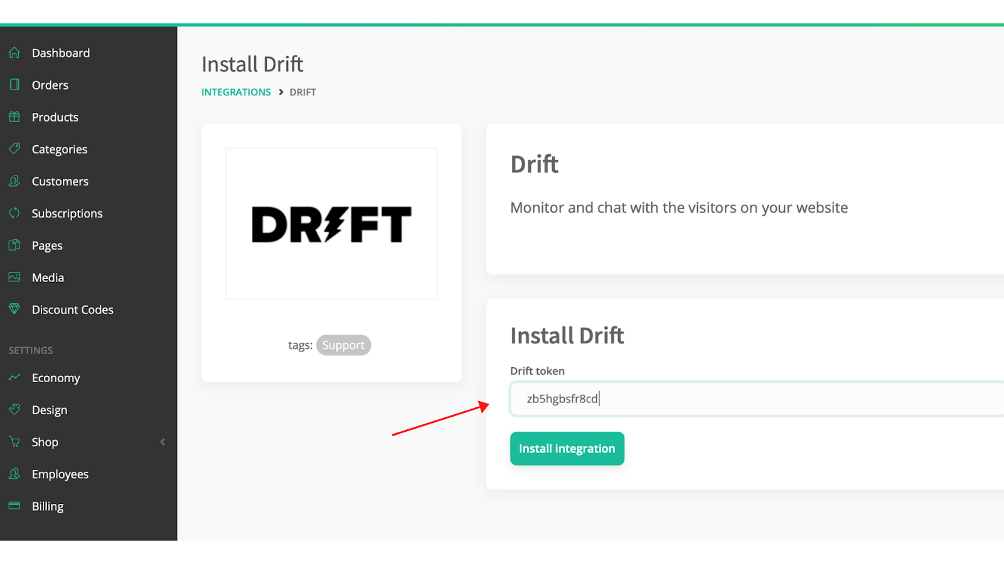1004x564 pixels.
Task: Click the Economy chart icon
Action: coord(14,377)
